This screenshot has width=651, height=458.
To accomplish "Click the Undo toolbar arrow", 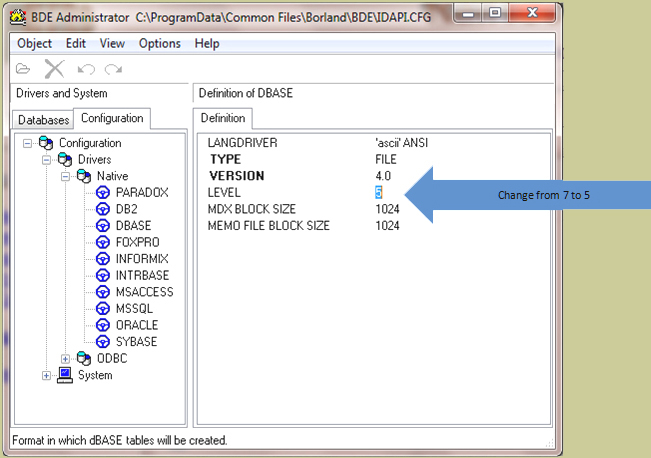I will [x=86, y=69].
